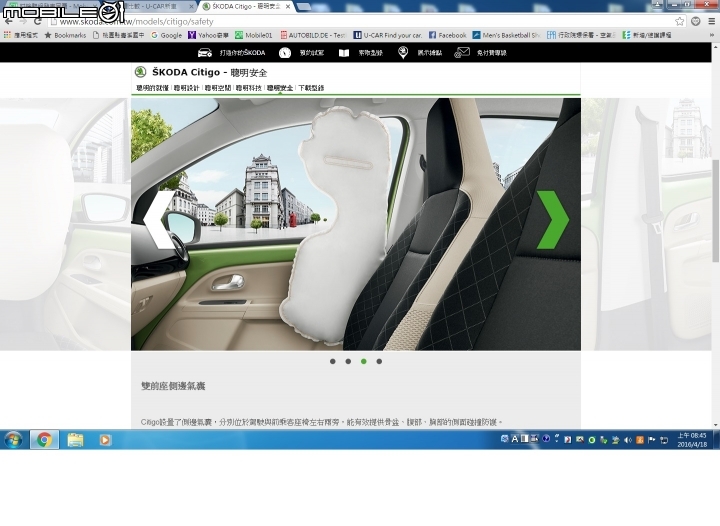The width and height of the screenshot is (720, 526).
Task: Click the green circle tray icon
Action: tap(592, 440)
